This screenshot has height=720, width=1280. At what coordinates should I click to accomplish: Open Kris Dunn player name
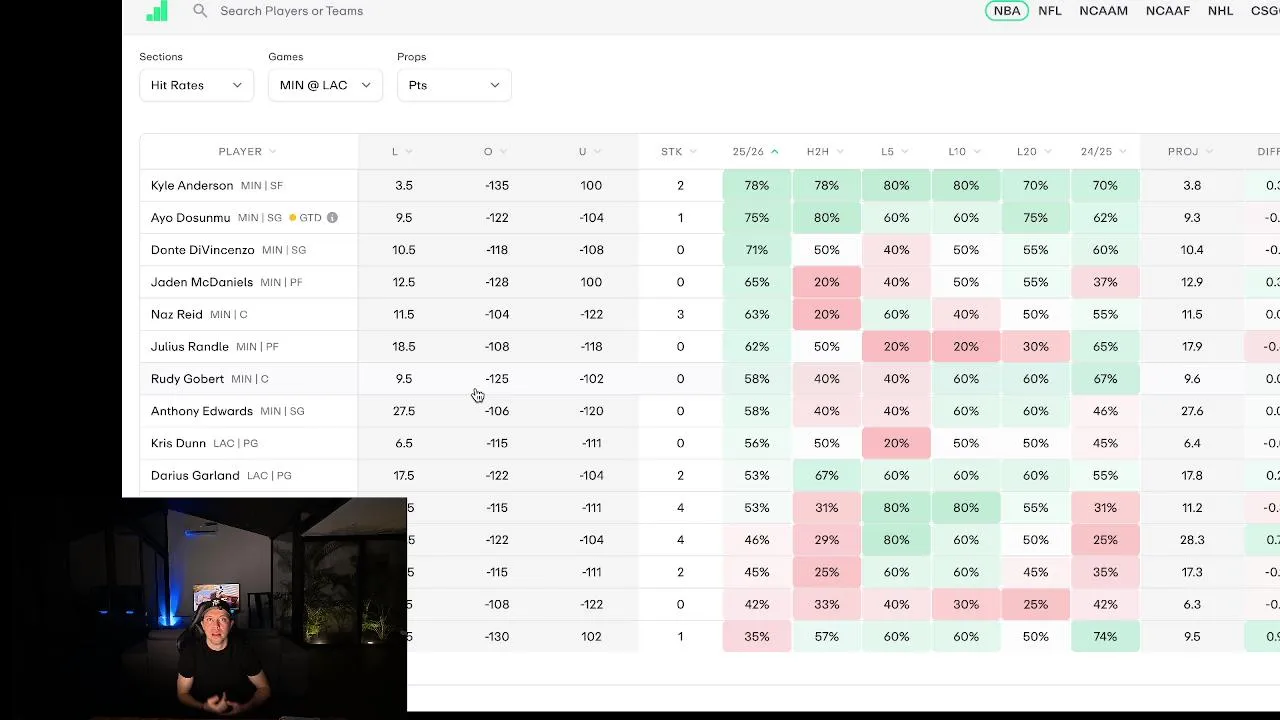tap(178, 443)
